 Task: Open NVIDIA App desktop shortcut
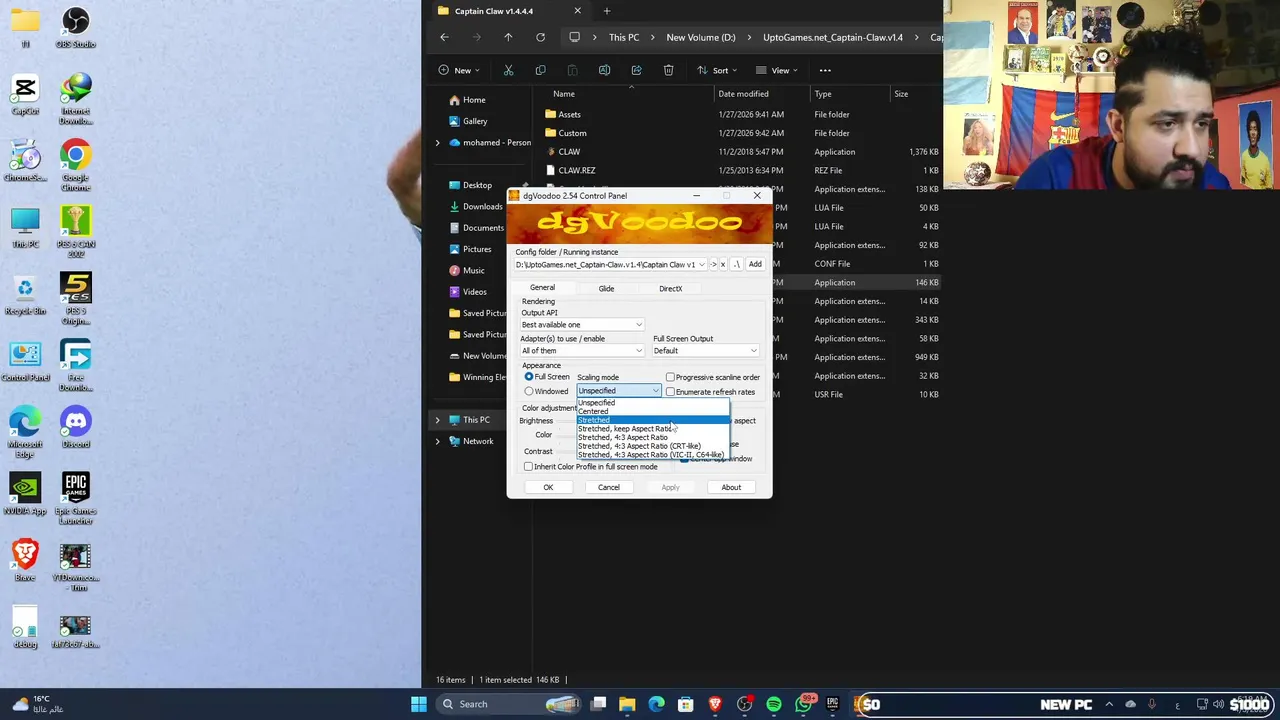(25, 494)
